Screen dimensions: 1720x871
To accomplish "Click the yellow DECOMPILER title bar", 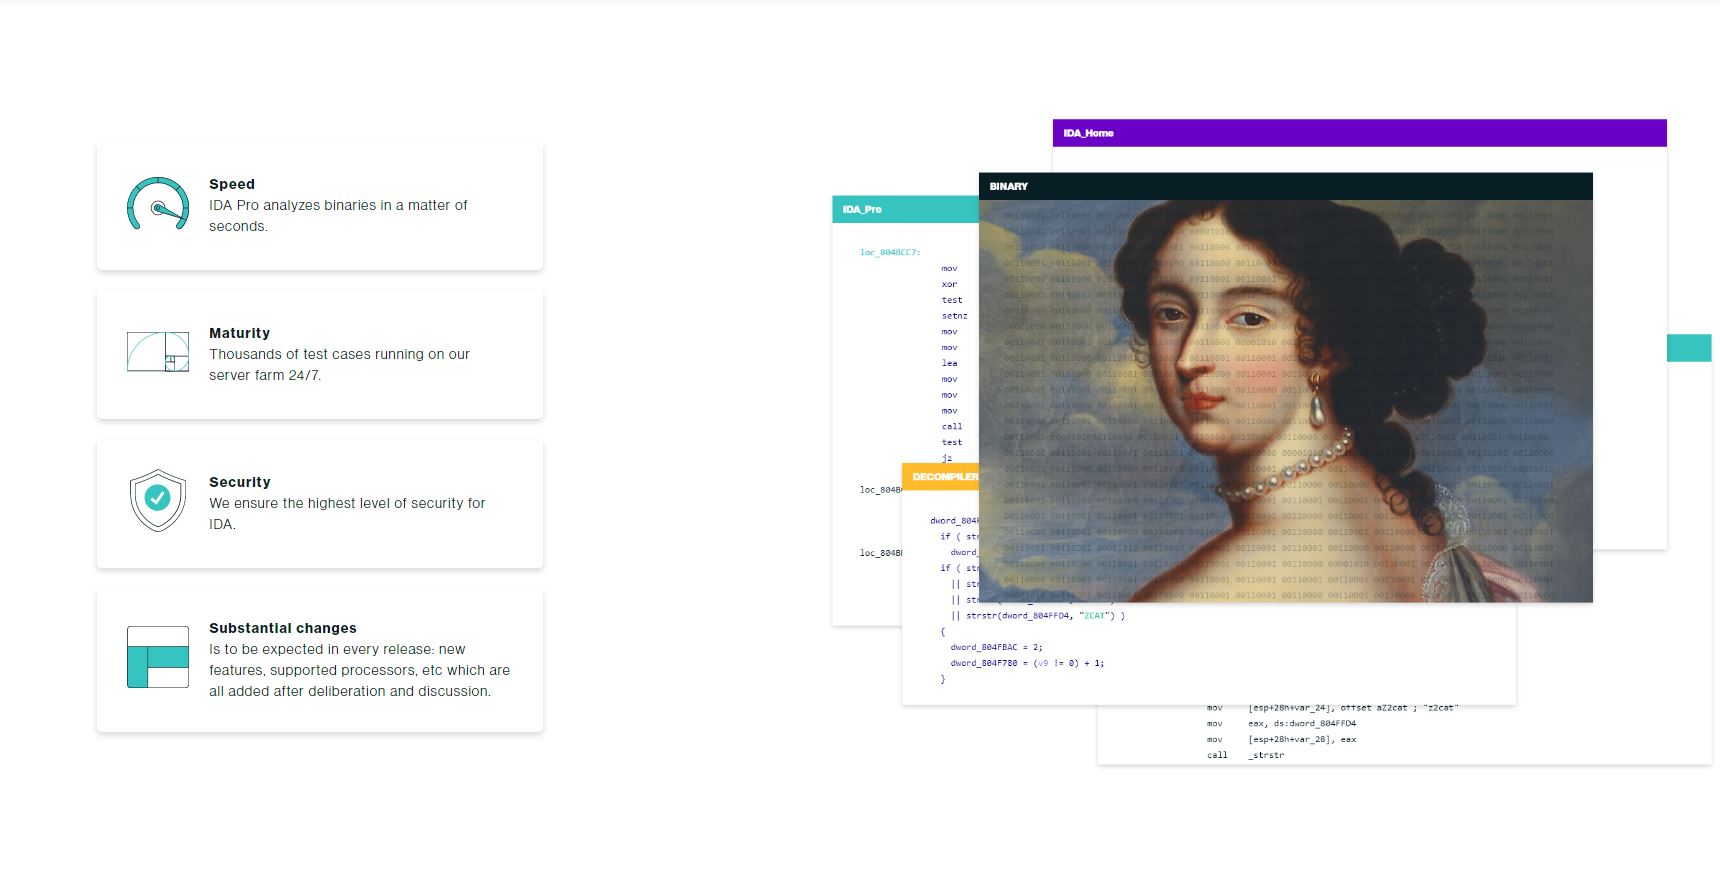I will click(940, 476).
